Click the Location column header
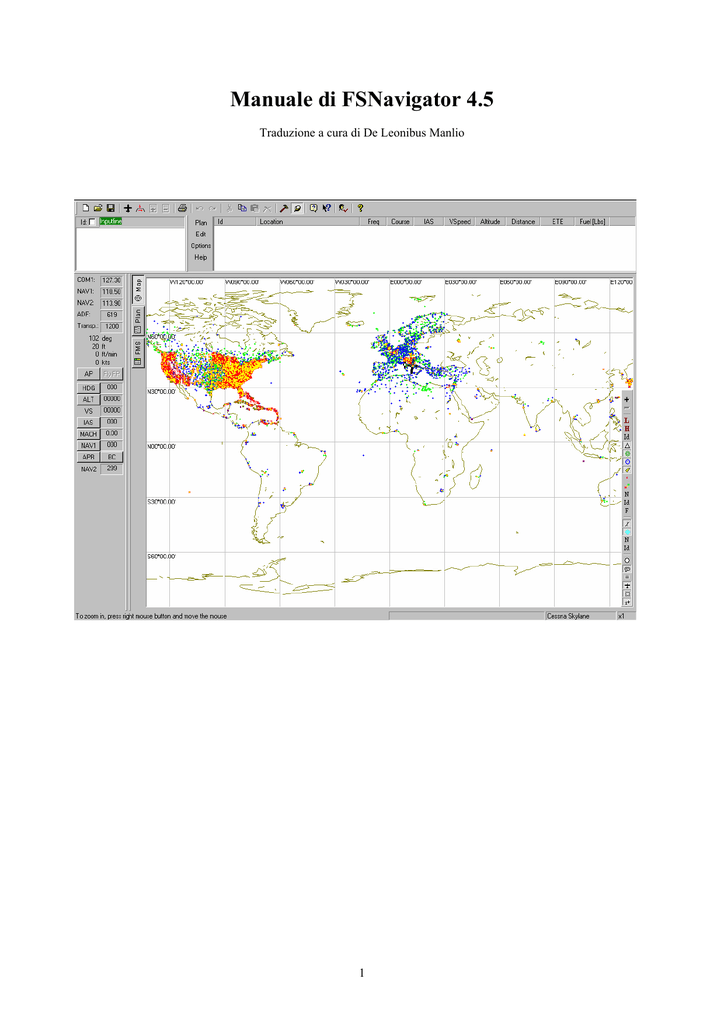 click(307, 221)
